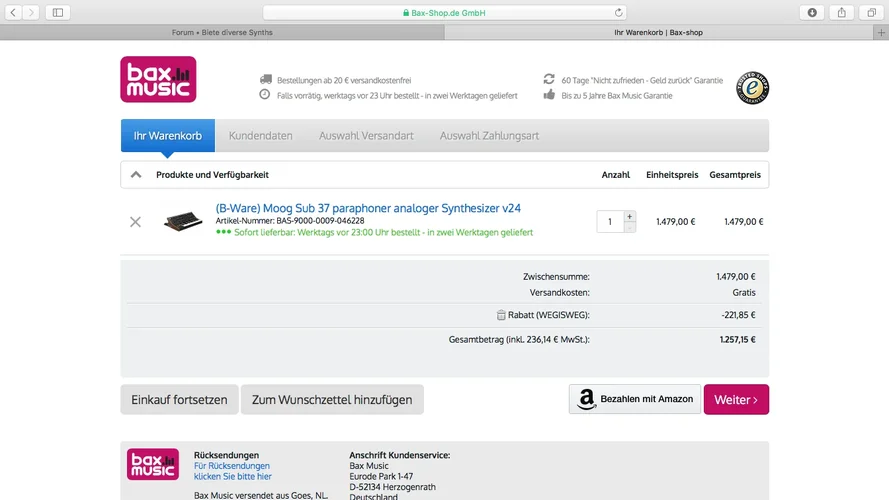Click the circular arrows return guarantee icon
Image resolution: width=889 pixels, height=500 pixels.
(x=549, y=79)
